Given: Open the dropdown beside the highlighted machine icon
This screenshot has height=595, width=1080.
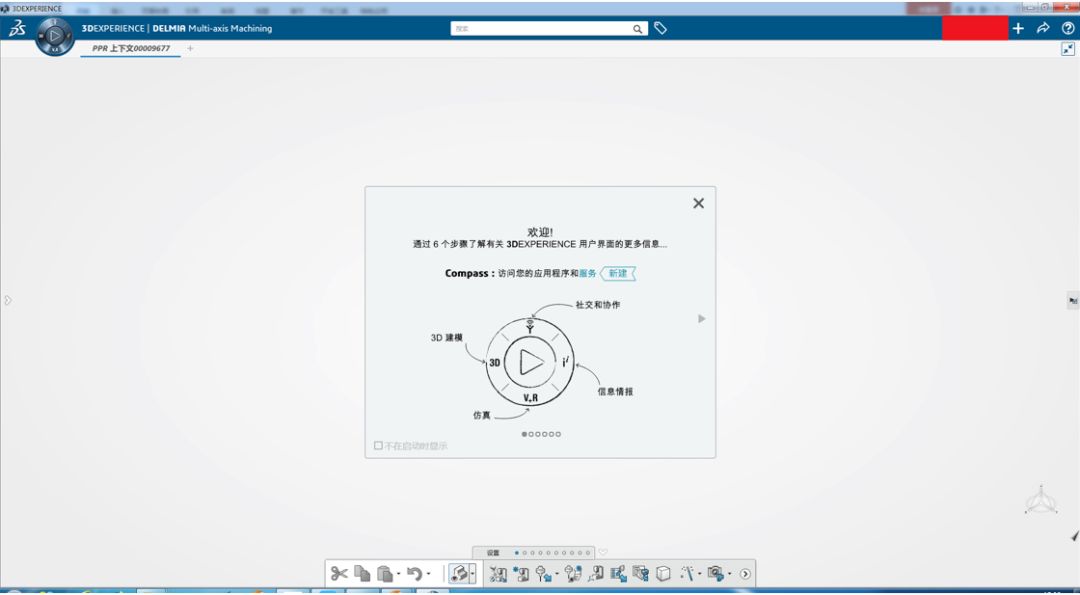Looking at the screenshot, I should point(472,574).
